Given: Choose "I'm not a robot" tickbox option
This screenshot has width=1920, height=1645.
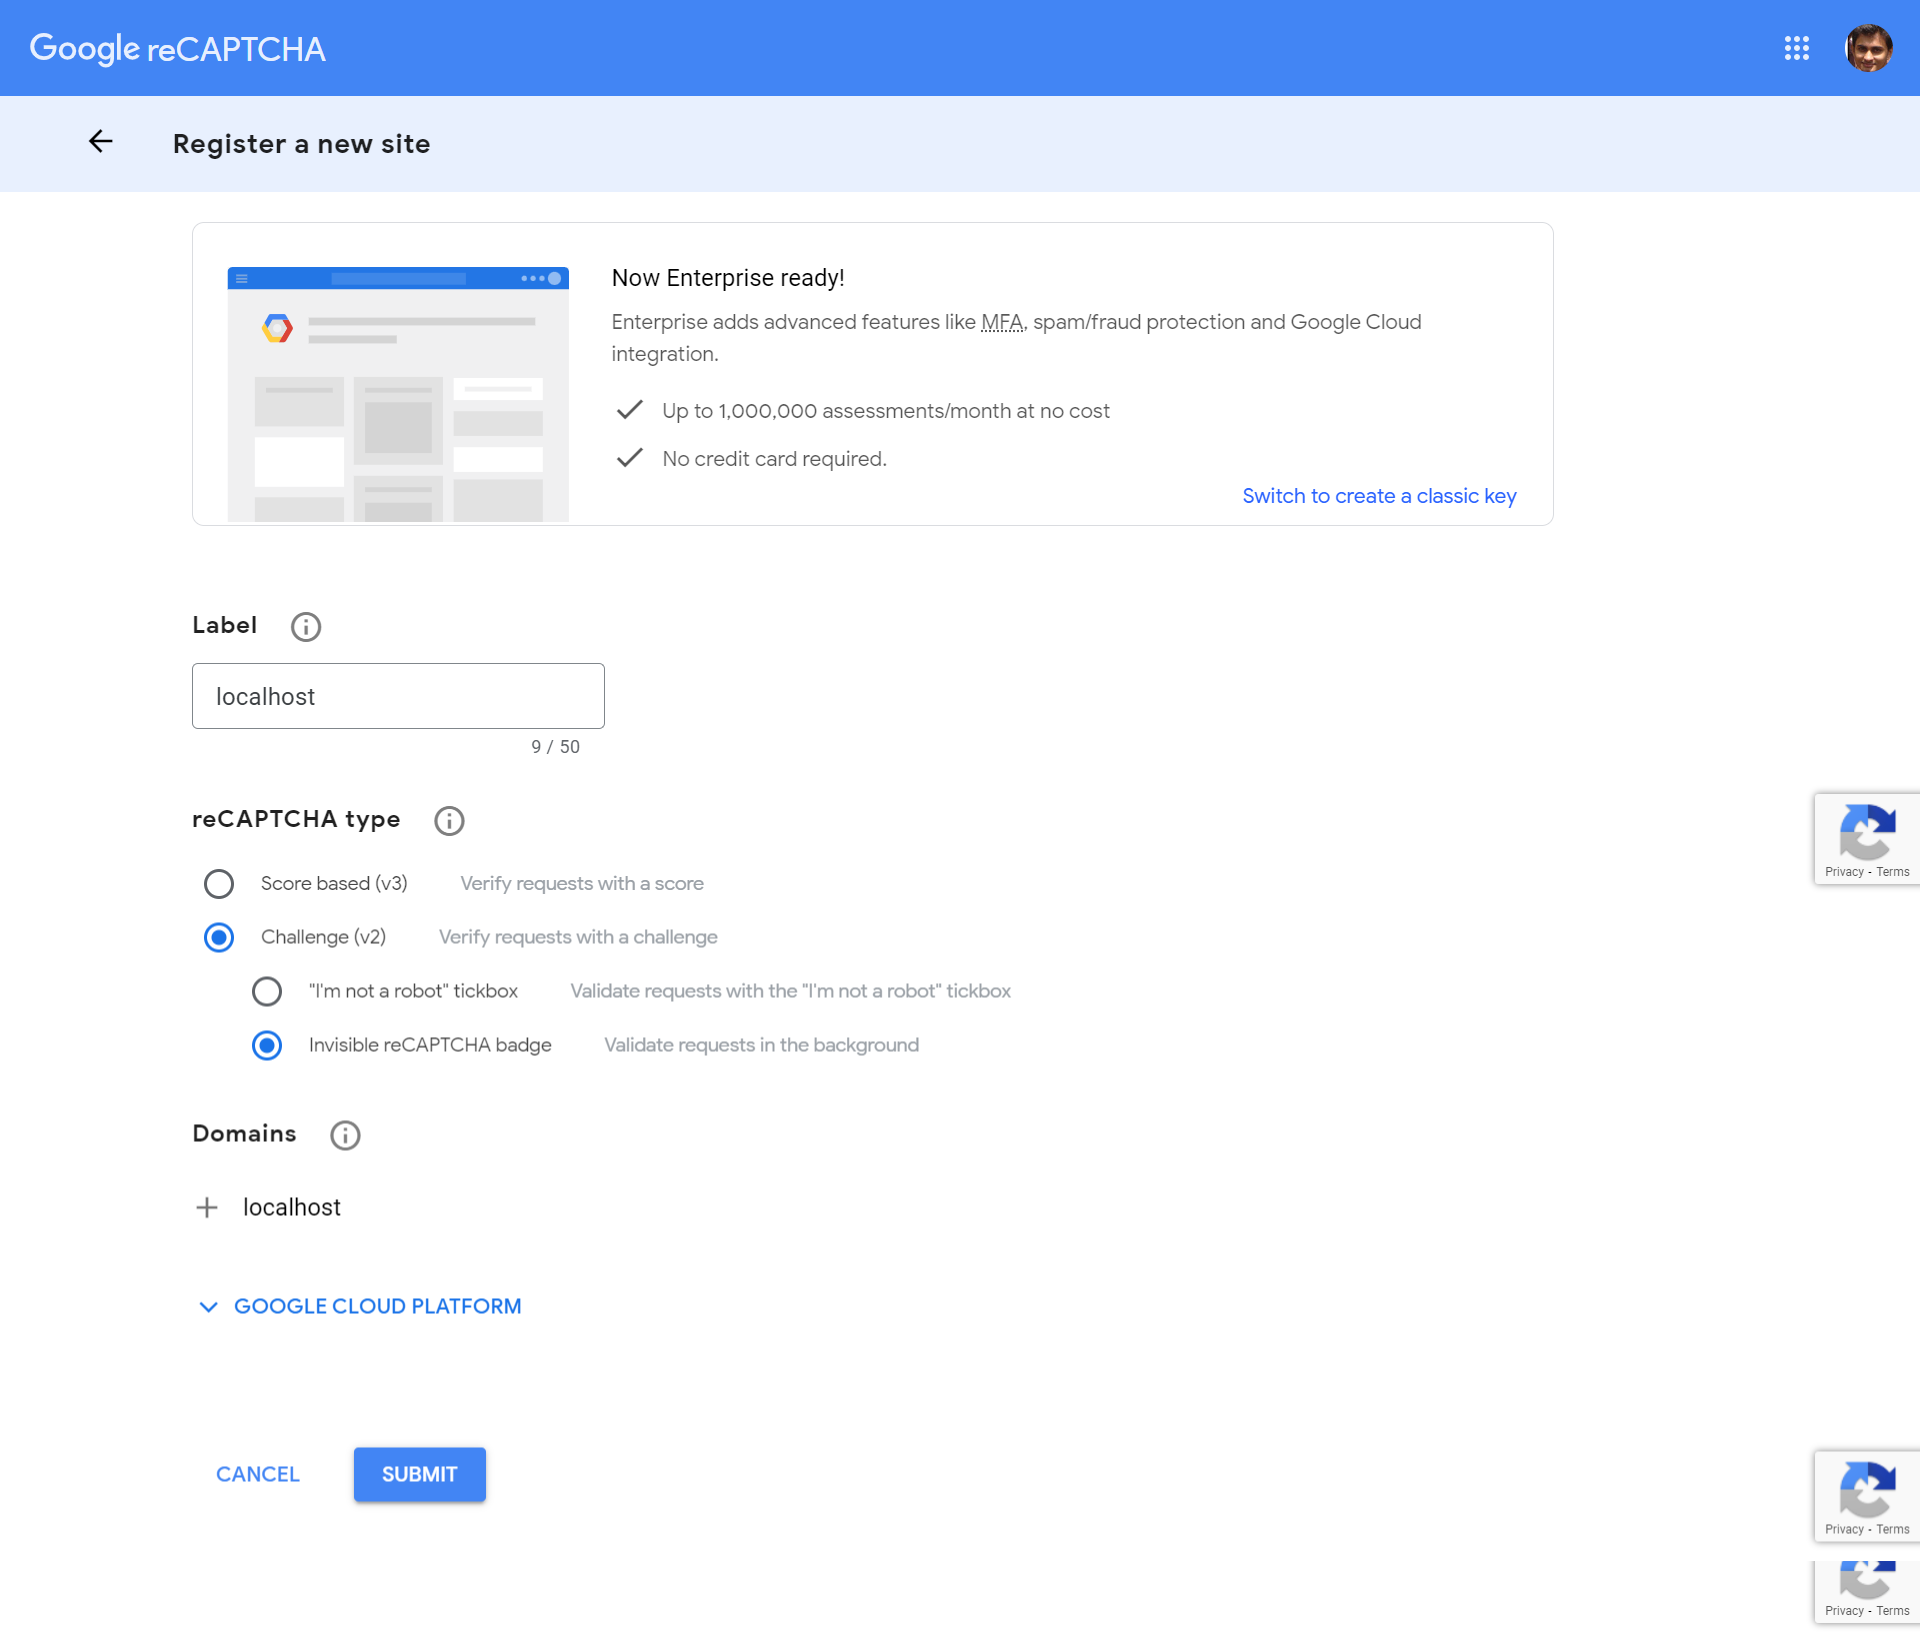Looking at the screenshot, I should point(267,992).
